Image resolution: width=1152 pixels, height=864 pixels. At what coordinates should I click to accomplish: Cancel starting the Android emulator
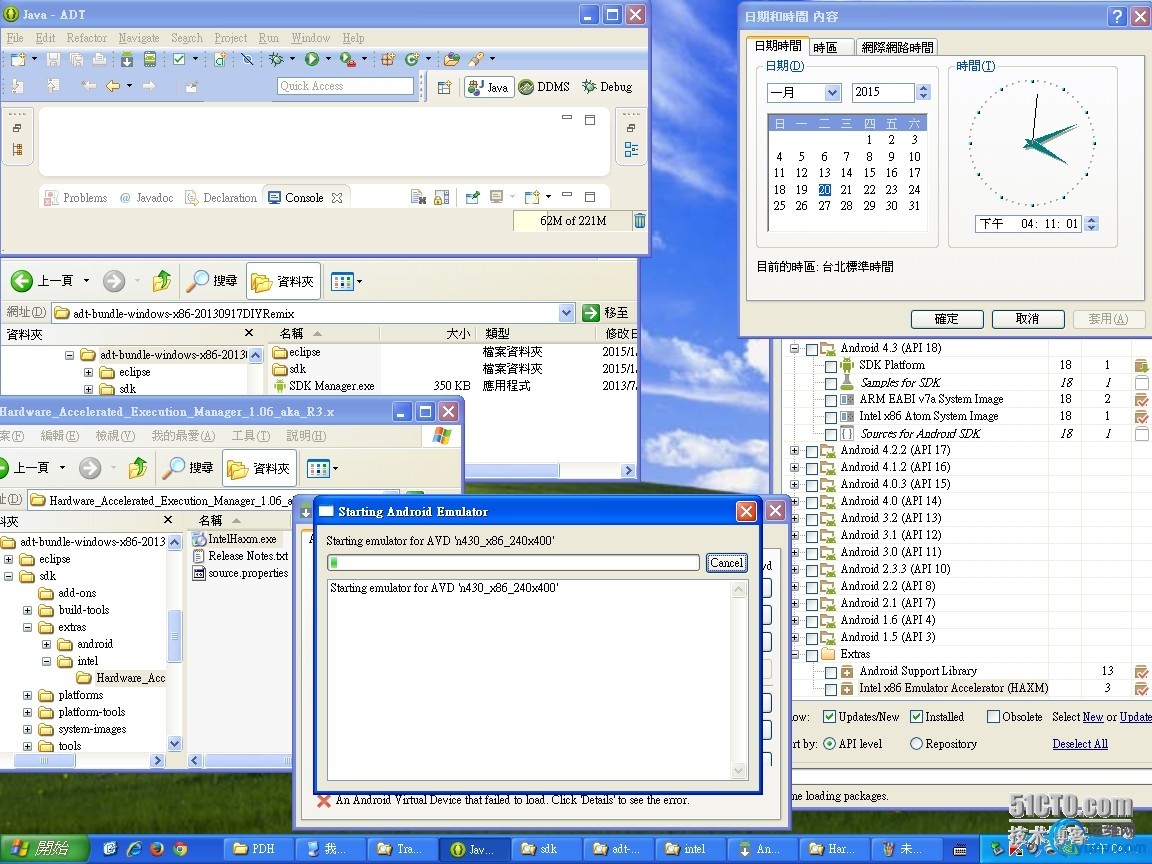click(727, 563)
